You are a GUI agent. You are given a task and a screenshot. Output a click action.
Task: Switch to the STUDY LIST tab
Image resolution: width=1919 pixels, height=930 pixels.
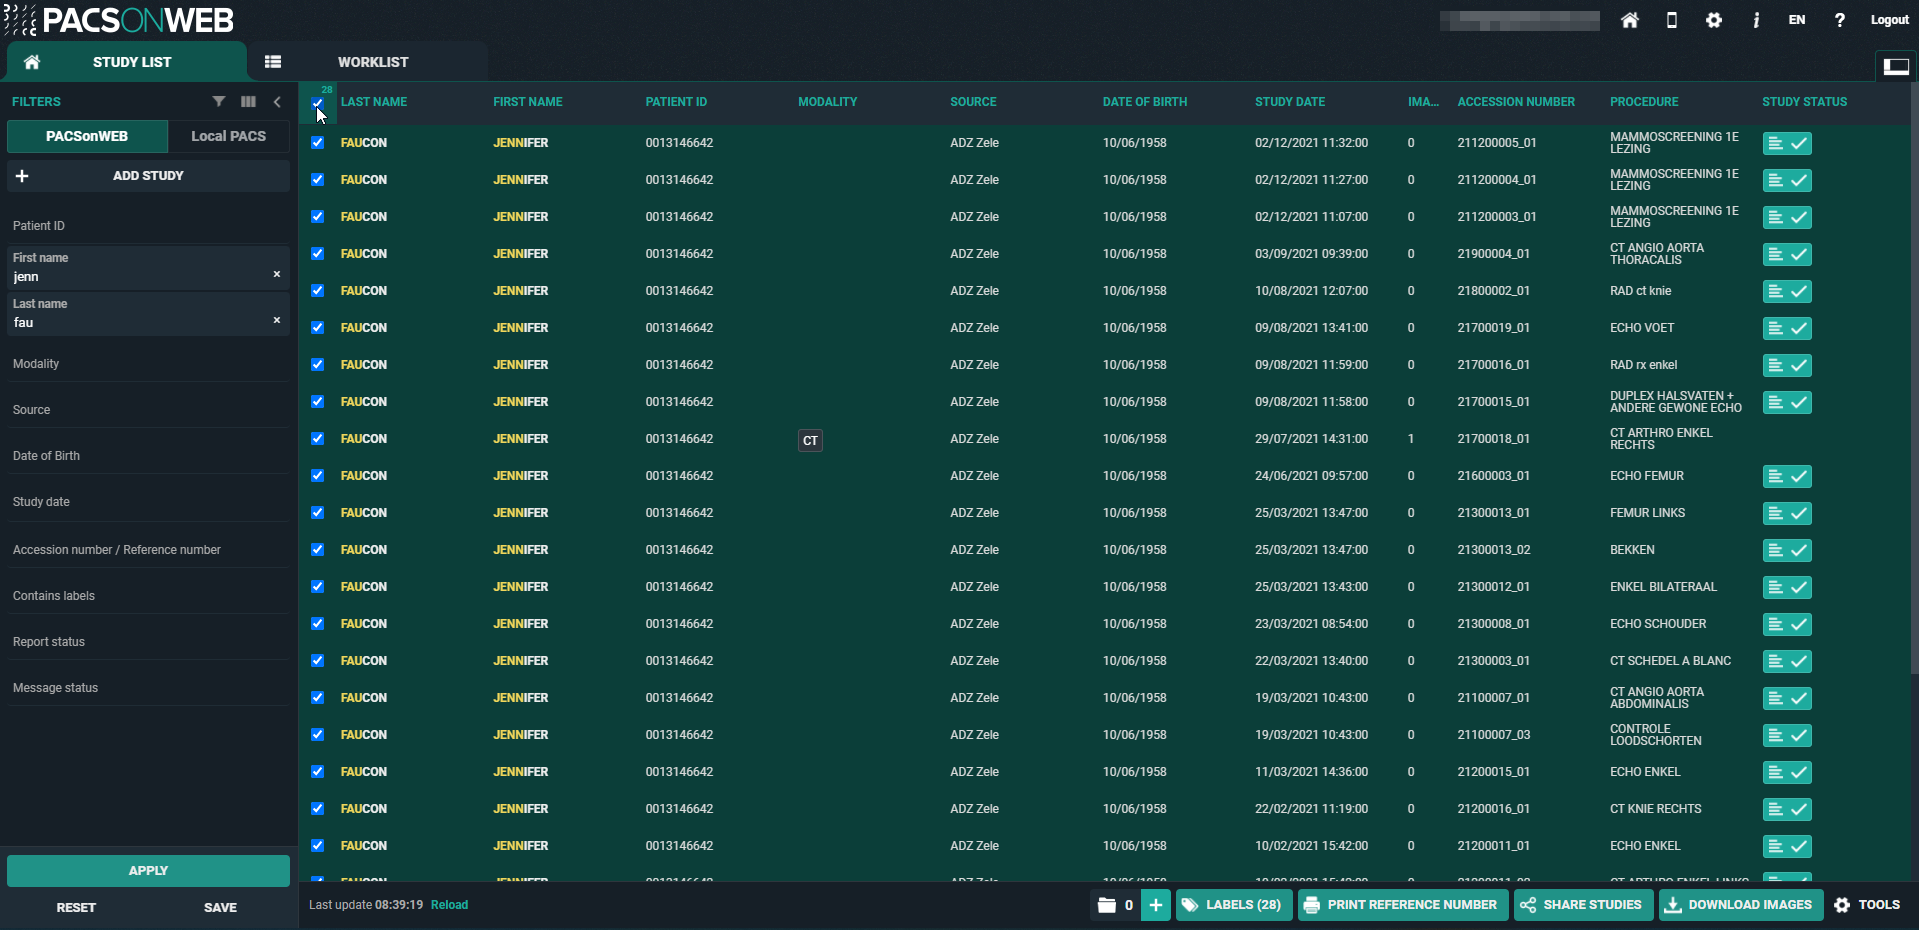(127, 62)
